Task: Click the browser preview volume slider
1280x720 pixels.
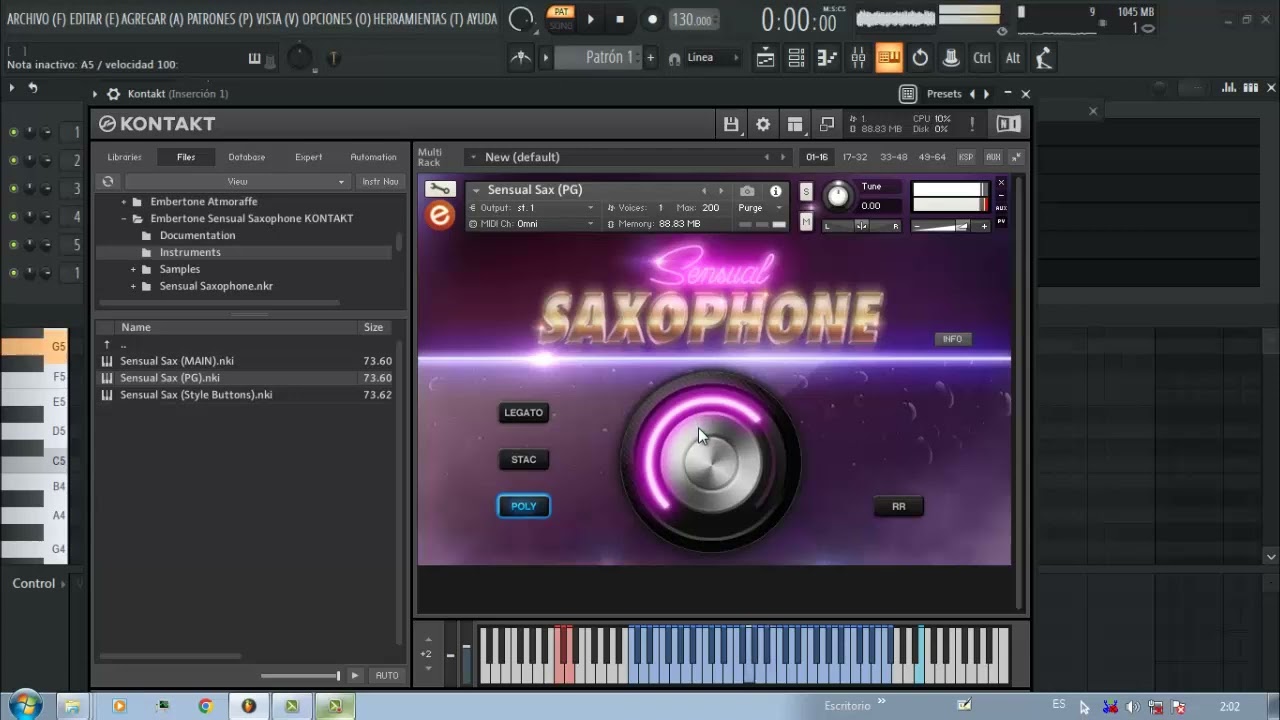Action: click(301, 676)
